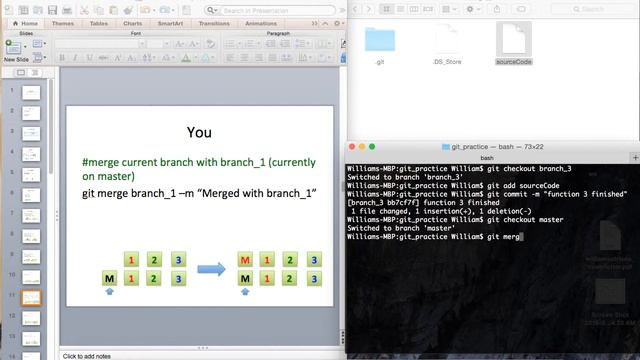Open the slide Layout dropdown
This screenshot has width=640, height=360.
pos(39,44)
